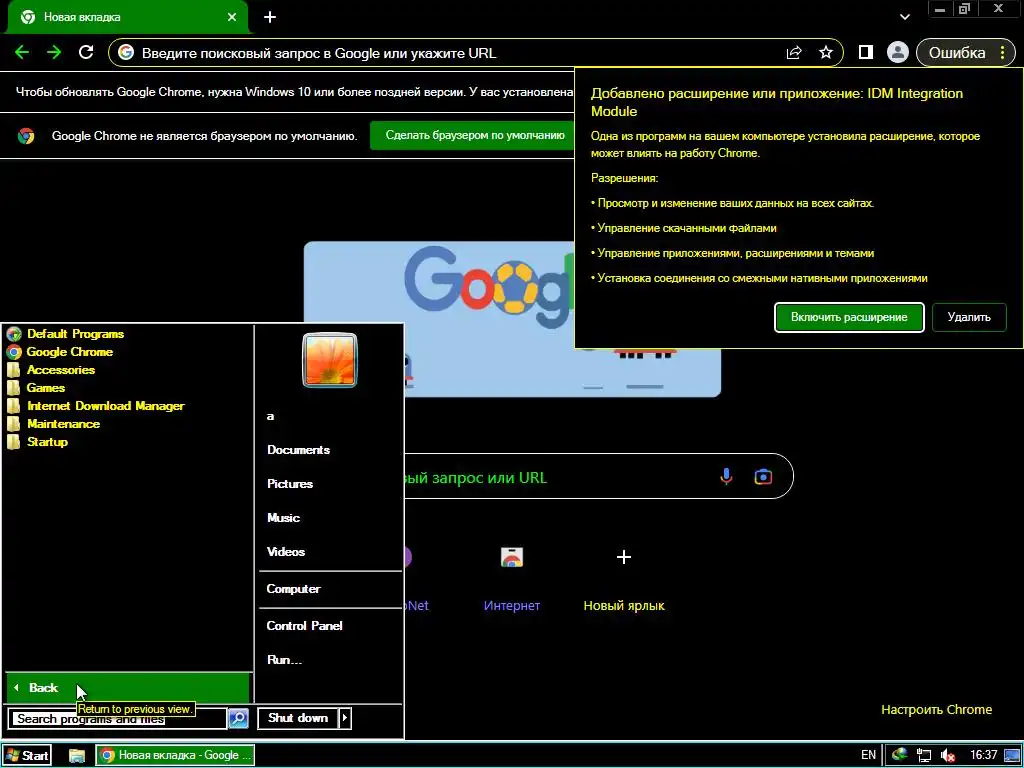Click the share page icon in address bar
The height and width of the screenshot is (768, 1024).
point(793,53)
